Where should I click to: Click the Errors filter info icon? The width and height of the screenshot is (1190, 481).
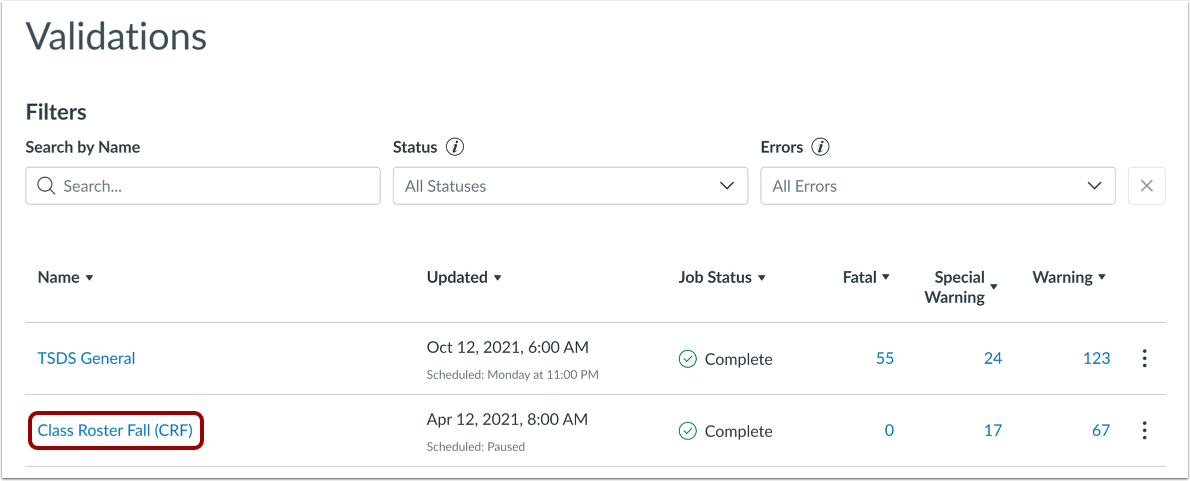tap(820, 147)
